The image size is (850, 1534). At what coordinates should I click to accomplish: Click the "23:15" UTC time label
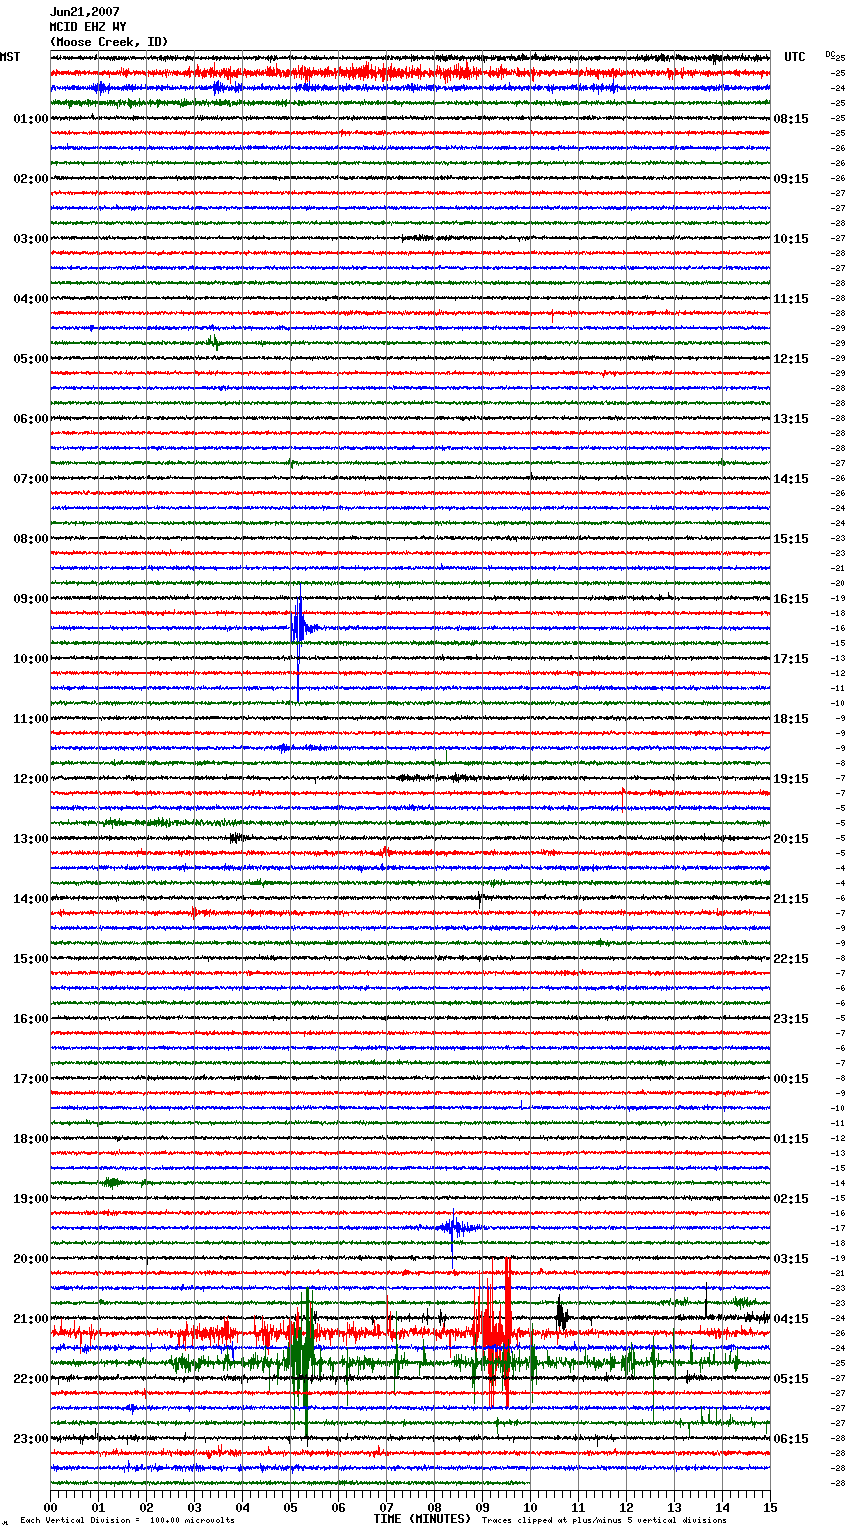click(x=791, y=1019)
